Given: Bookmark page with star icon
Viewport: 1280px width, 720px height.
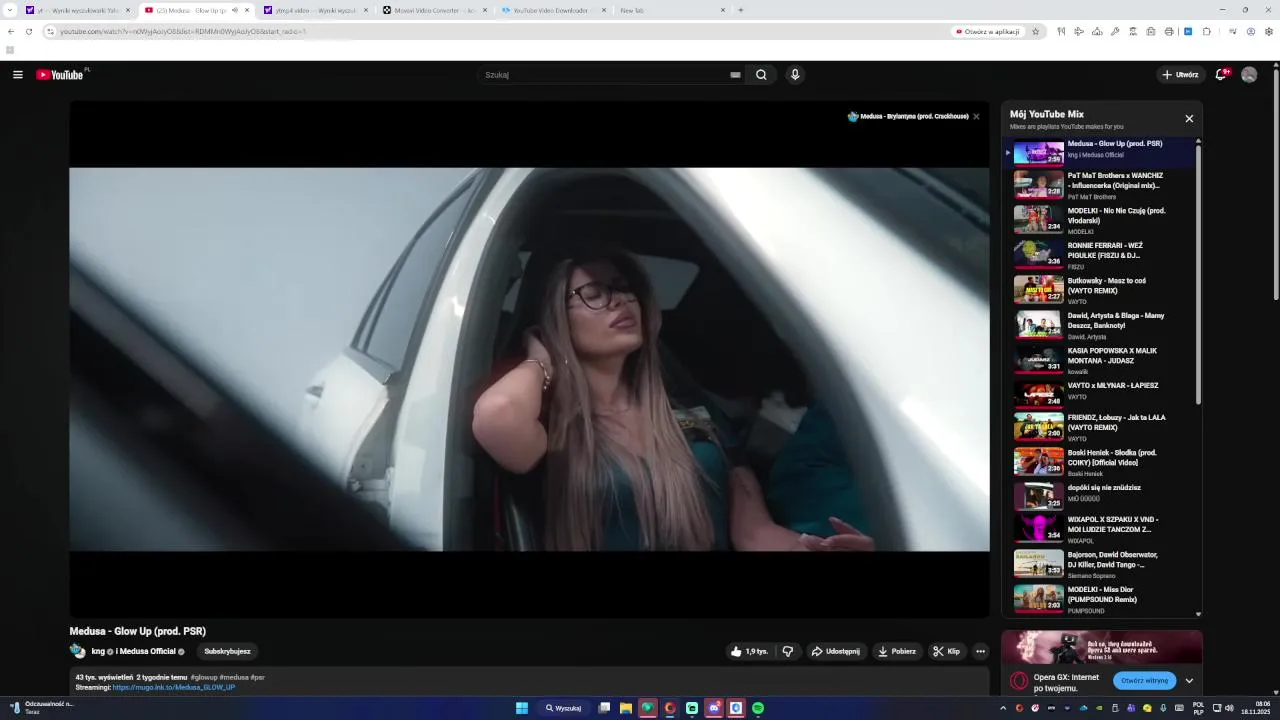Looking at the screenshot, I should (x=1036, y=32).
